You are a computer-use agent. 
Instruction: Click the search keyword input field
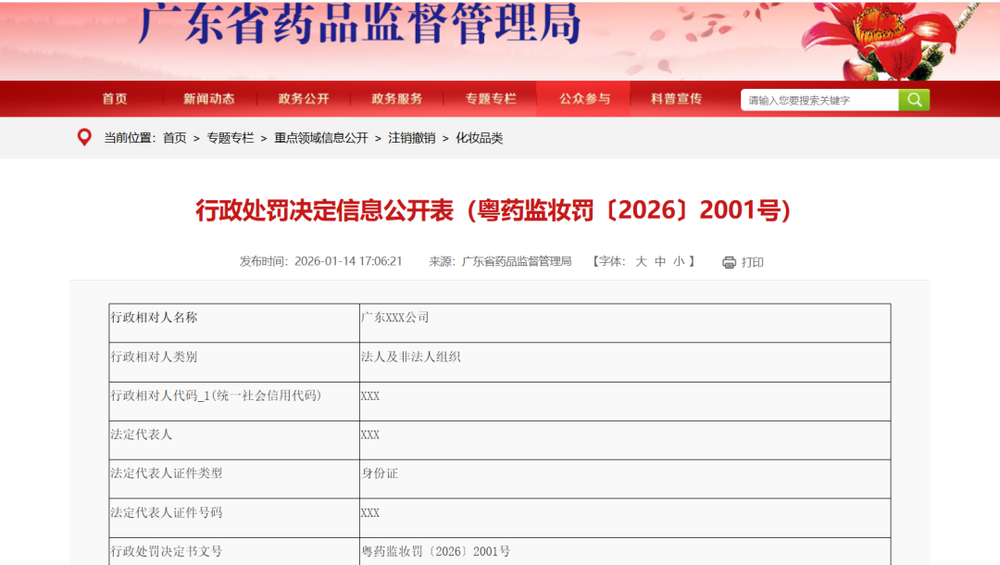819,100
